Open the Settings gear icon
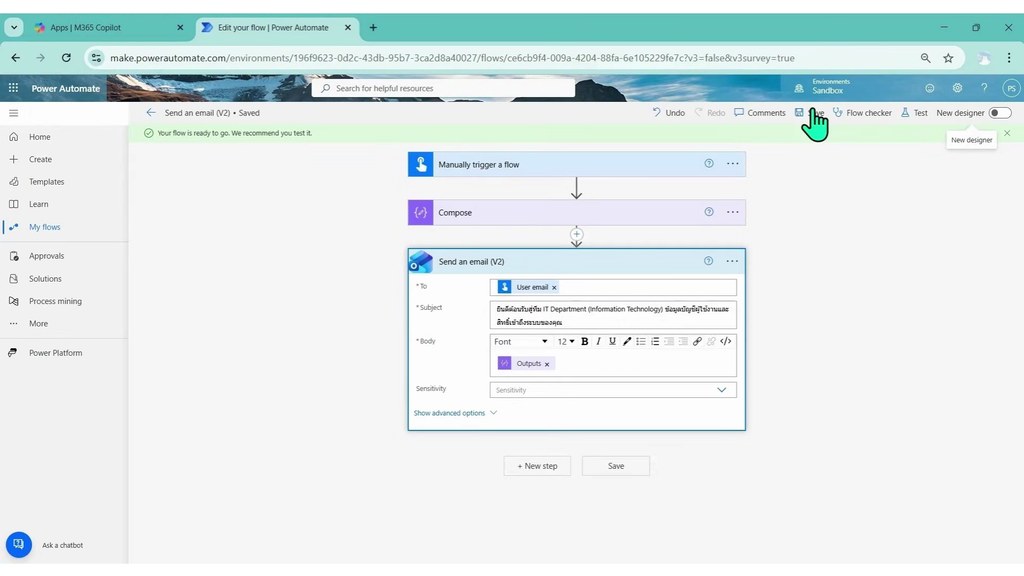This screenshot has width=1024, height=576. click(957, 88)
